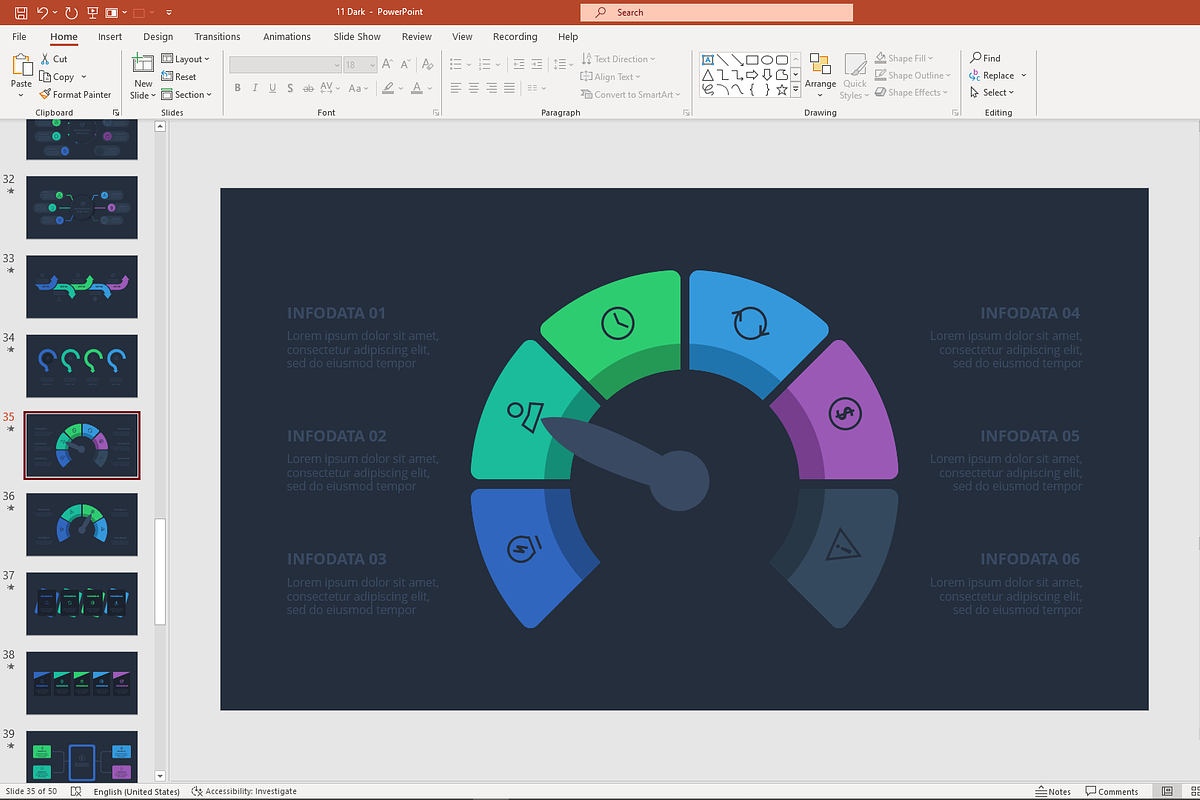Screen dimensions: 1200x800
Task: Open the File tab
Action: (19, 37)
